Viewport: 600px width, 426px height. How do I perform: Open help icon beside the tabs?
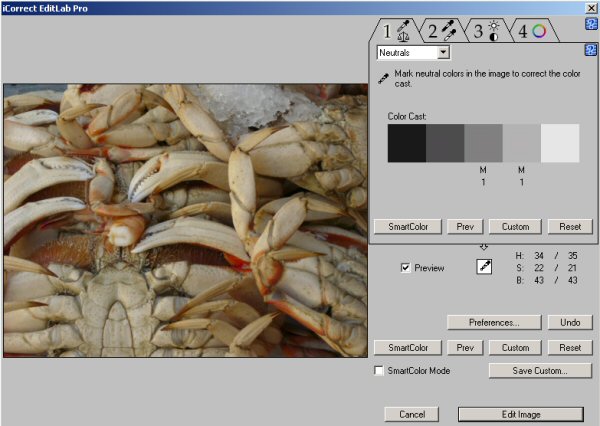(591, 24)
